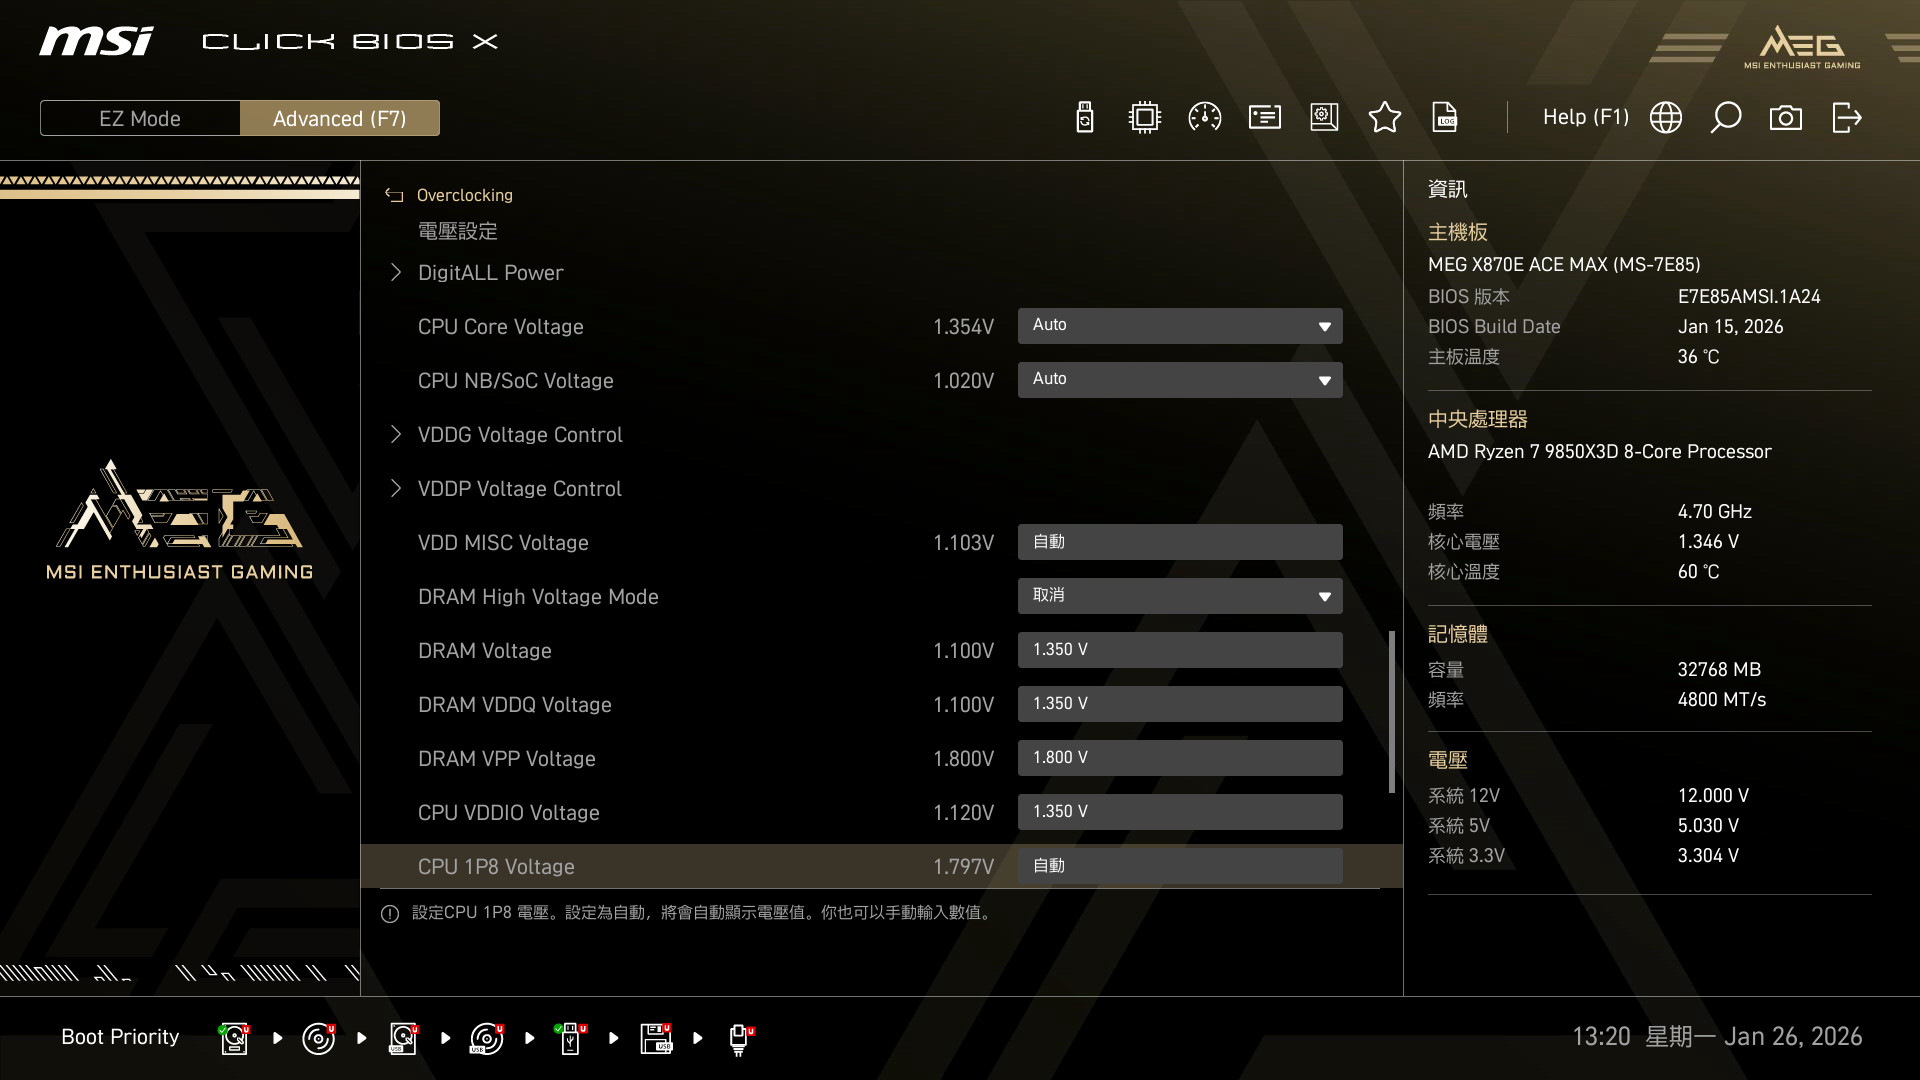This screenshot has height=1080, width=1920.
Task: Open search with magnifier icon
Action: (x=1725, y=118)
